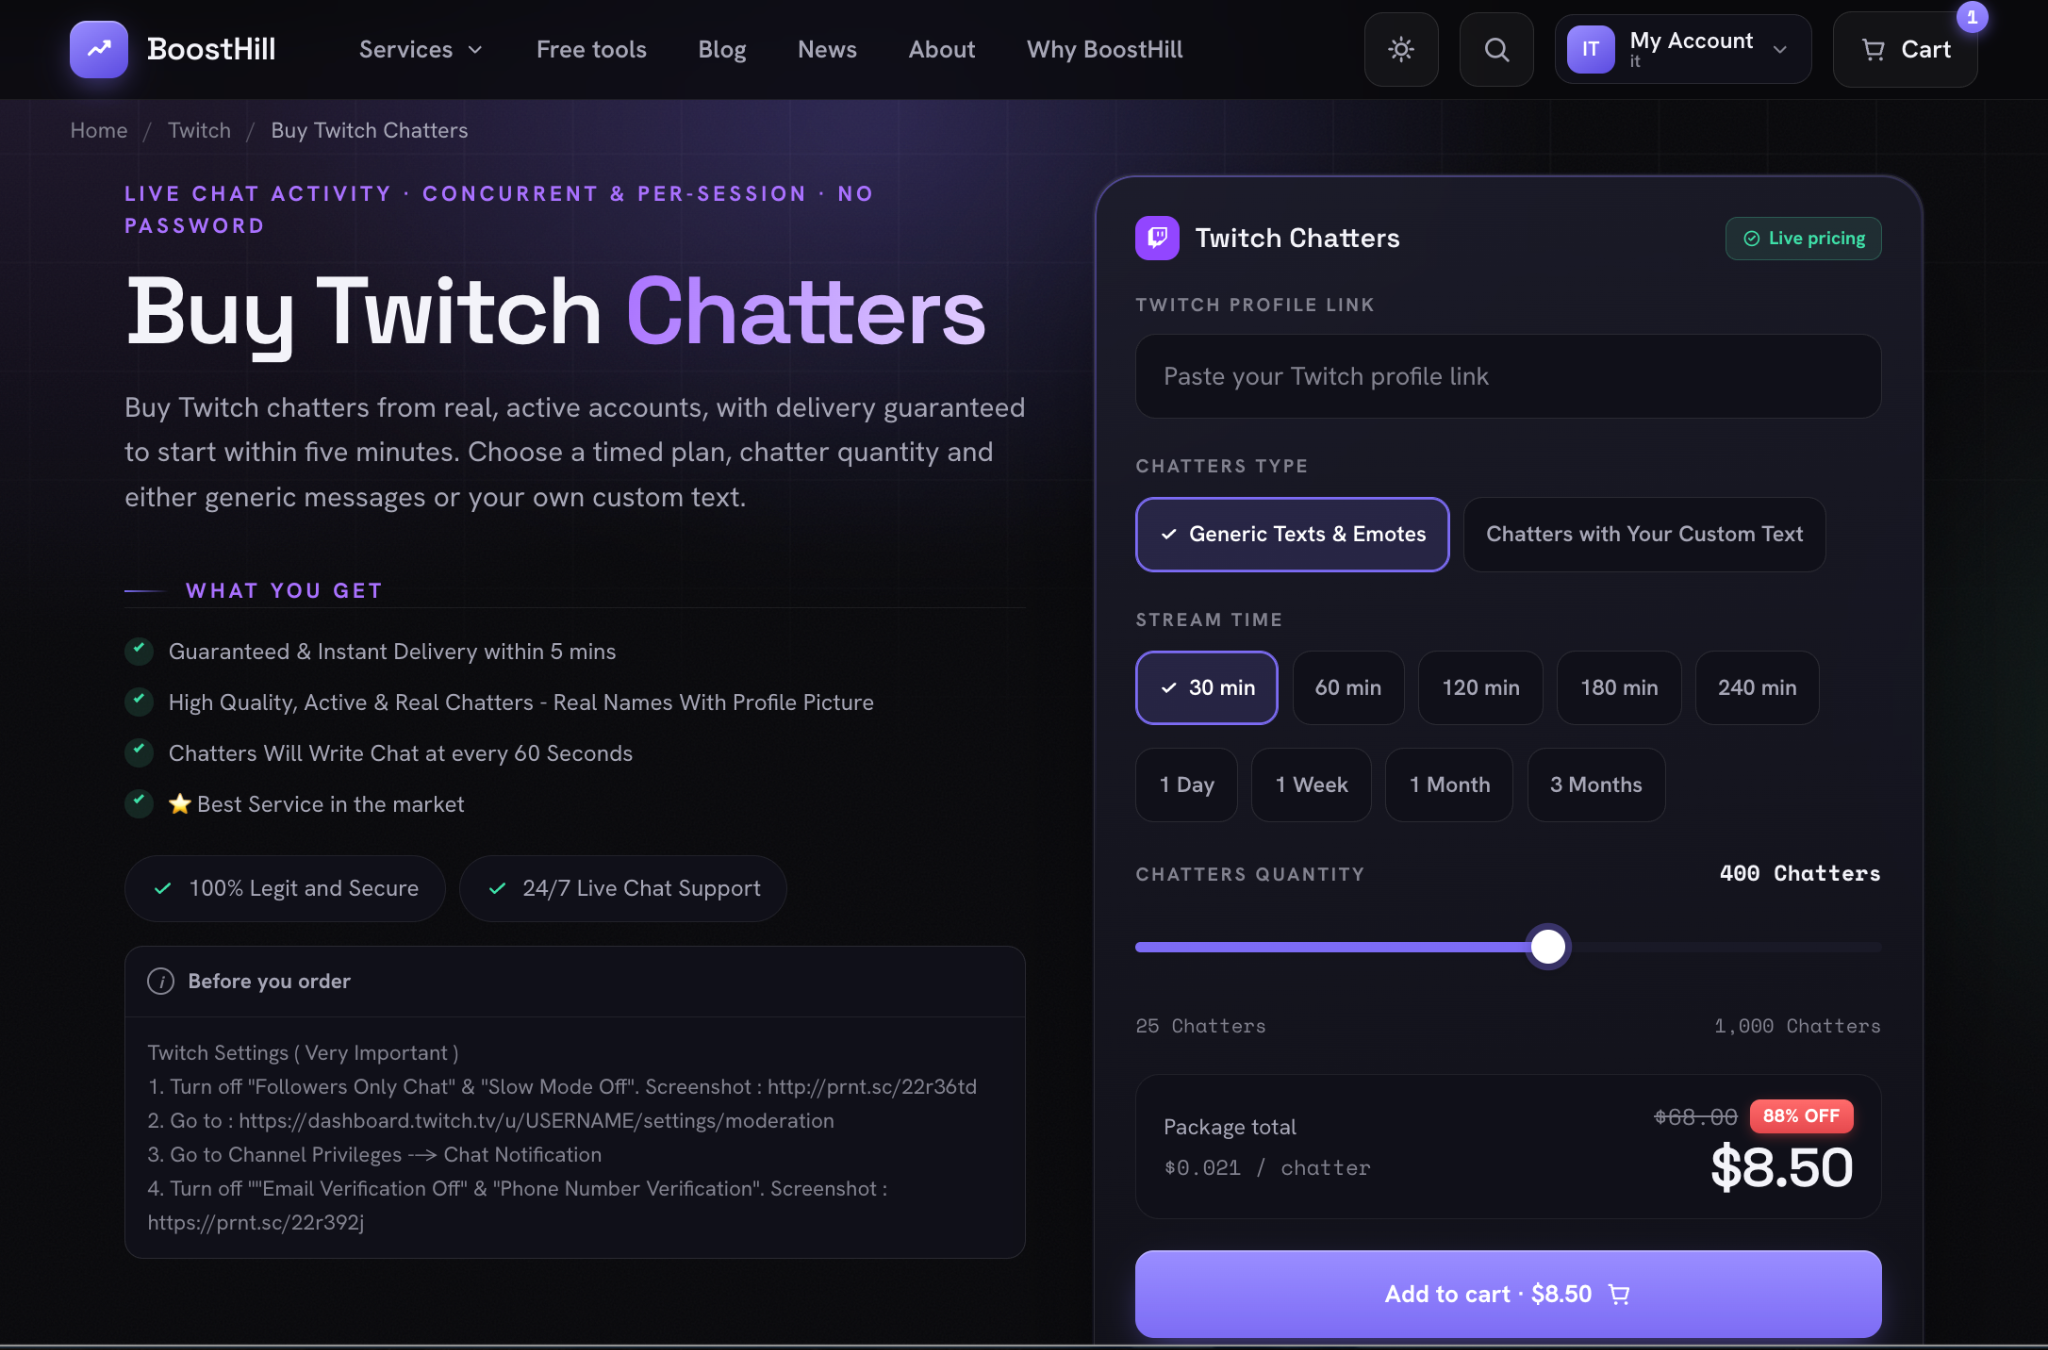
Task: Select Chatters with Your Custom Text
Action: point(1644,534)
